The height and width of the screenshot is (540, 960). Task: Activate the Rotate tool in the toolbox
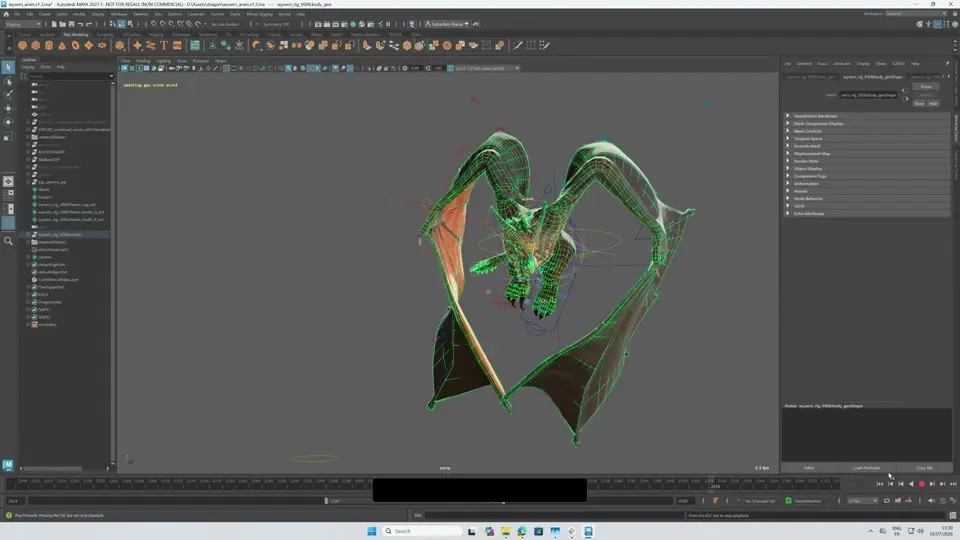point(8,122)
